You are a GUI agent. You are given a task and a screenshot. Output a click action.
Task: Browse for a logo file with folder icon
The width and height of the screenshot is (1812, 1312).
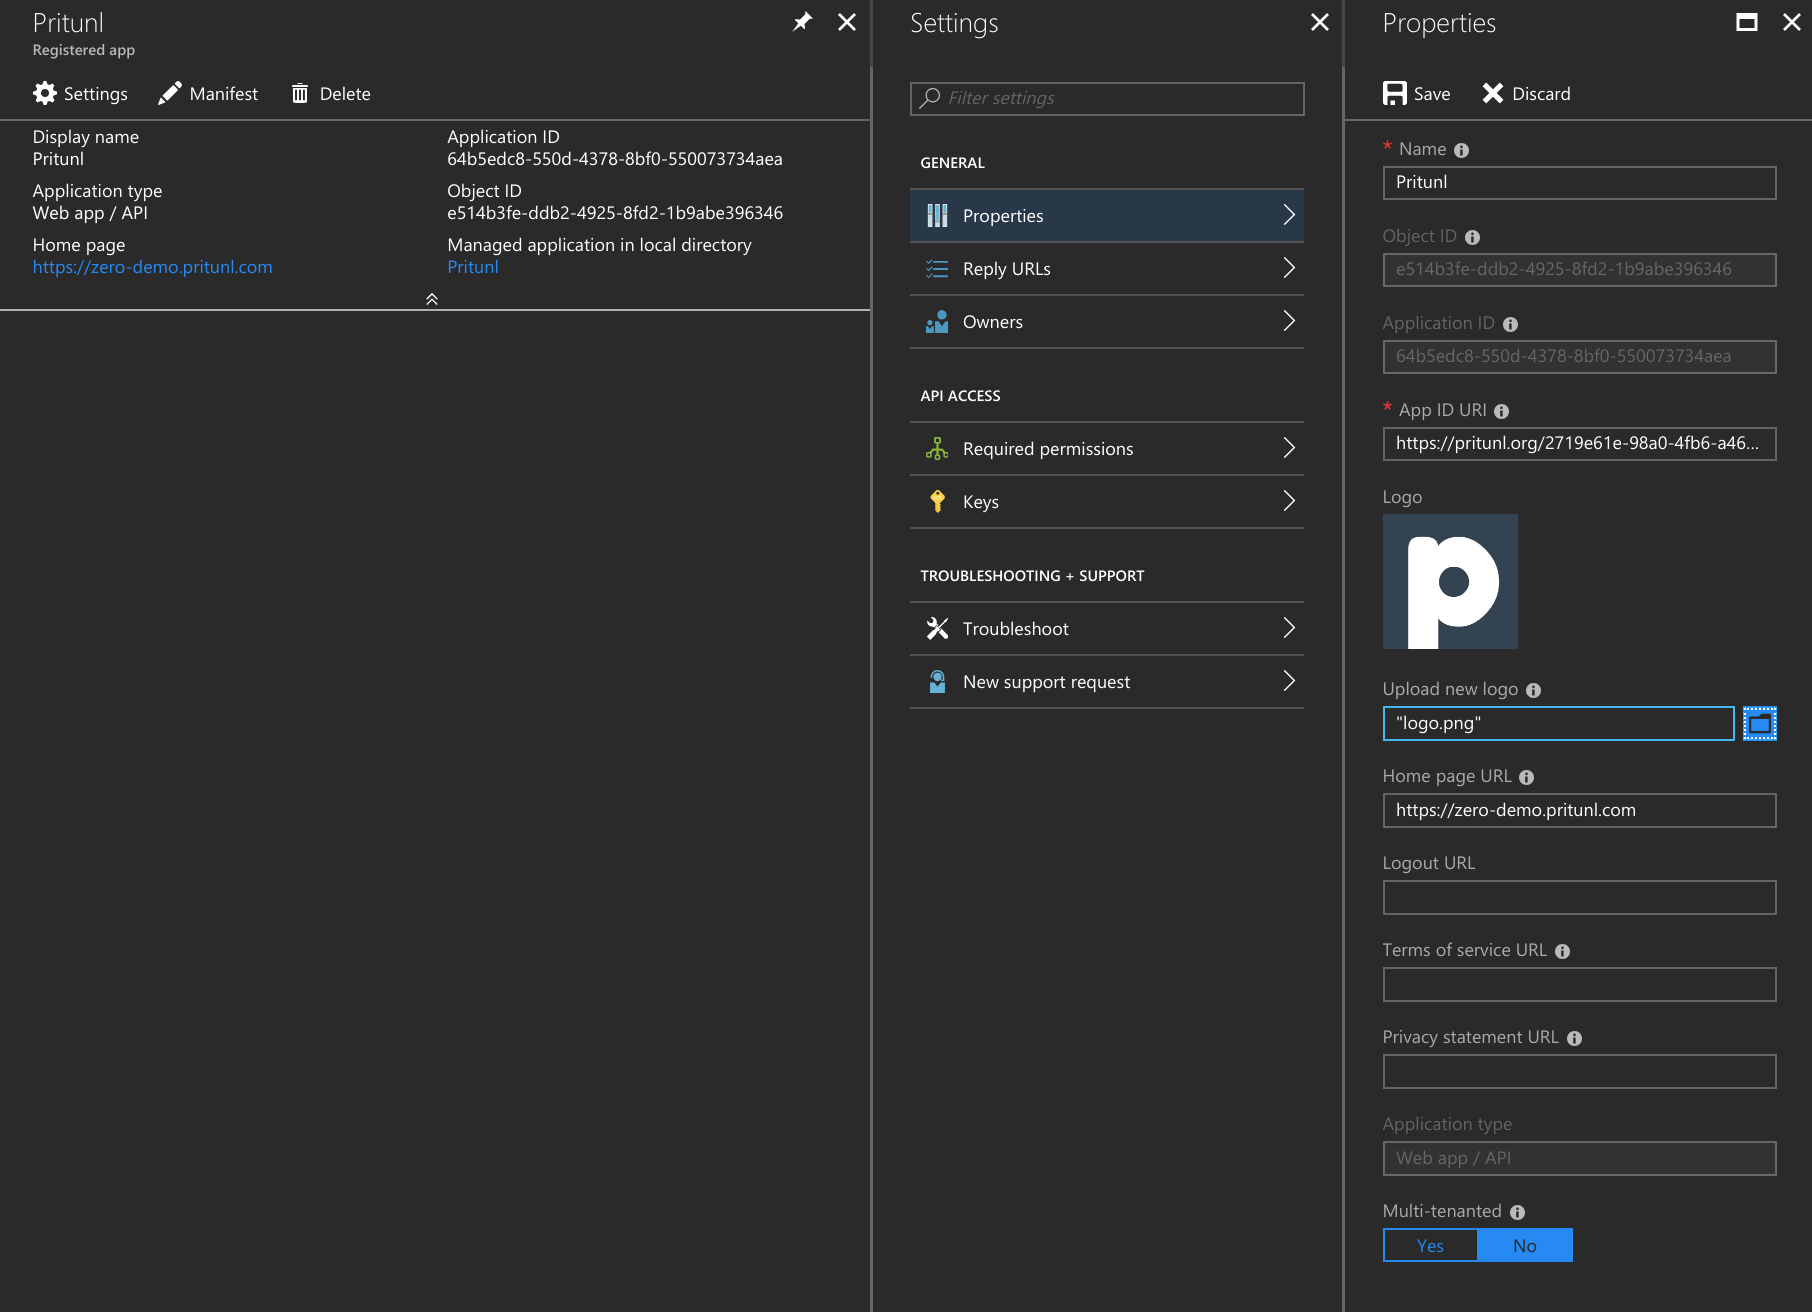1760,723
